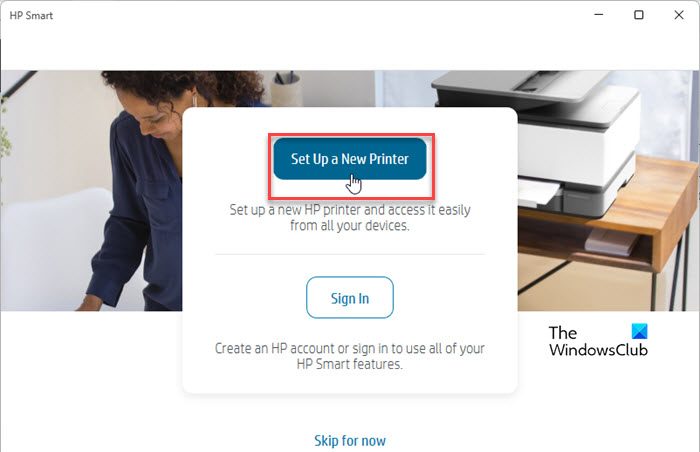Click the 'Set up a new HP printer' description
The image size is (700, 452).
(x=350, y=218)
